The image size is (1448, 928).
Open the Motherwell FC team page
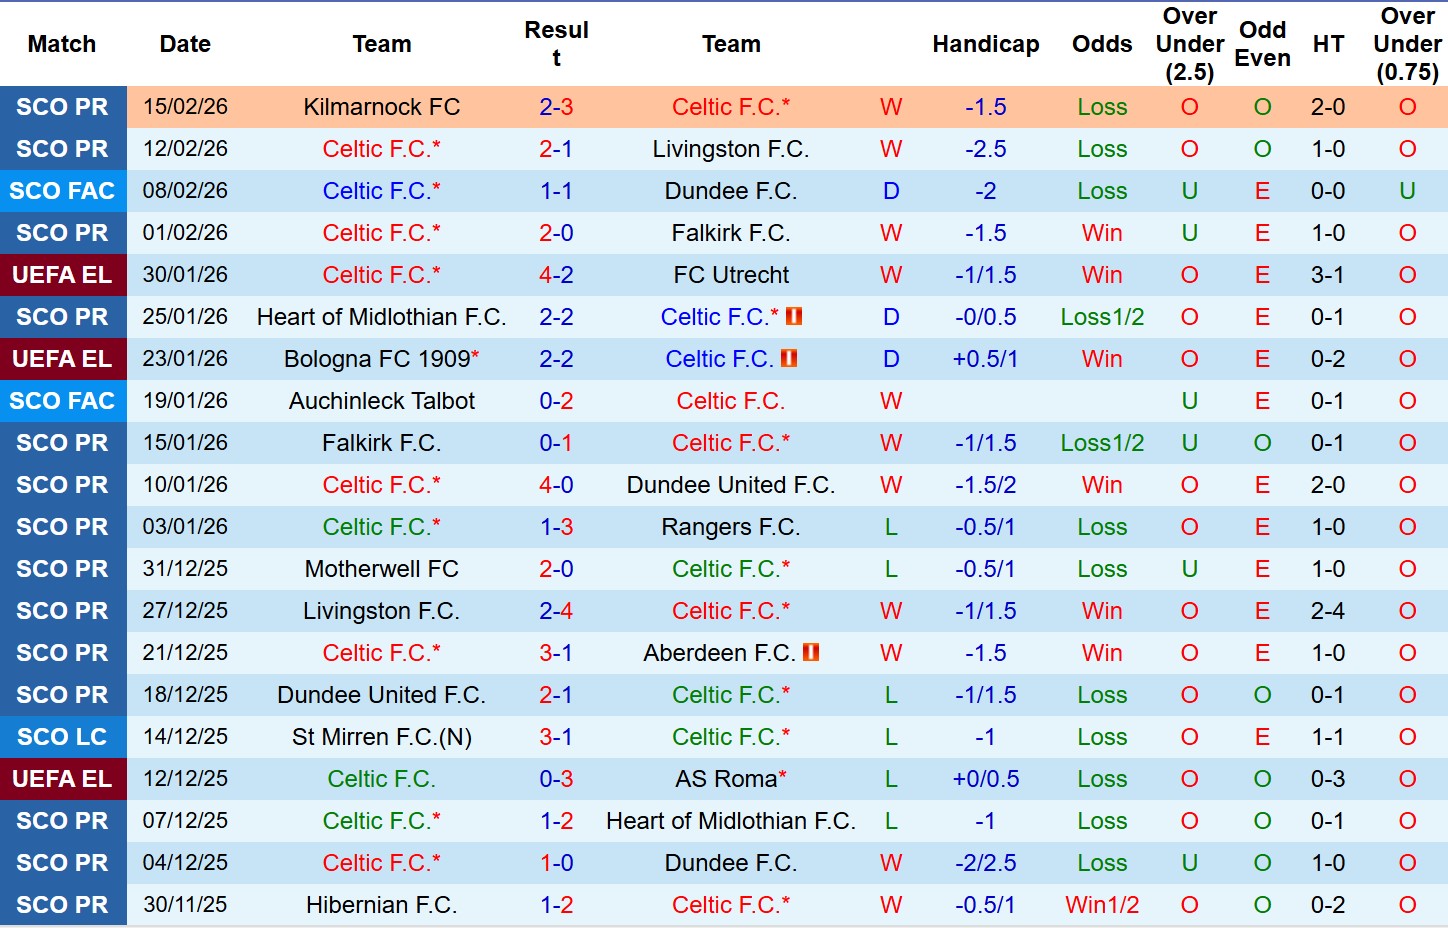pyautogui.click(x=381, y=569)
